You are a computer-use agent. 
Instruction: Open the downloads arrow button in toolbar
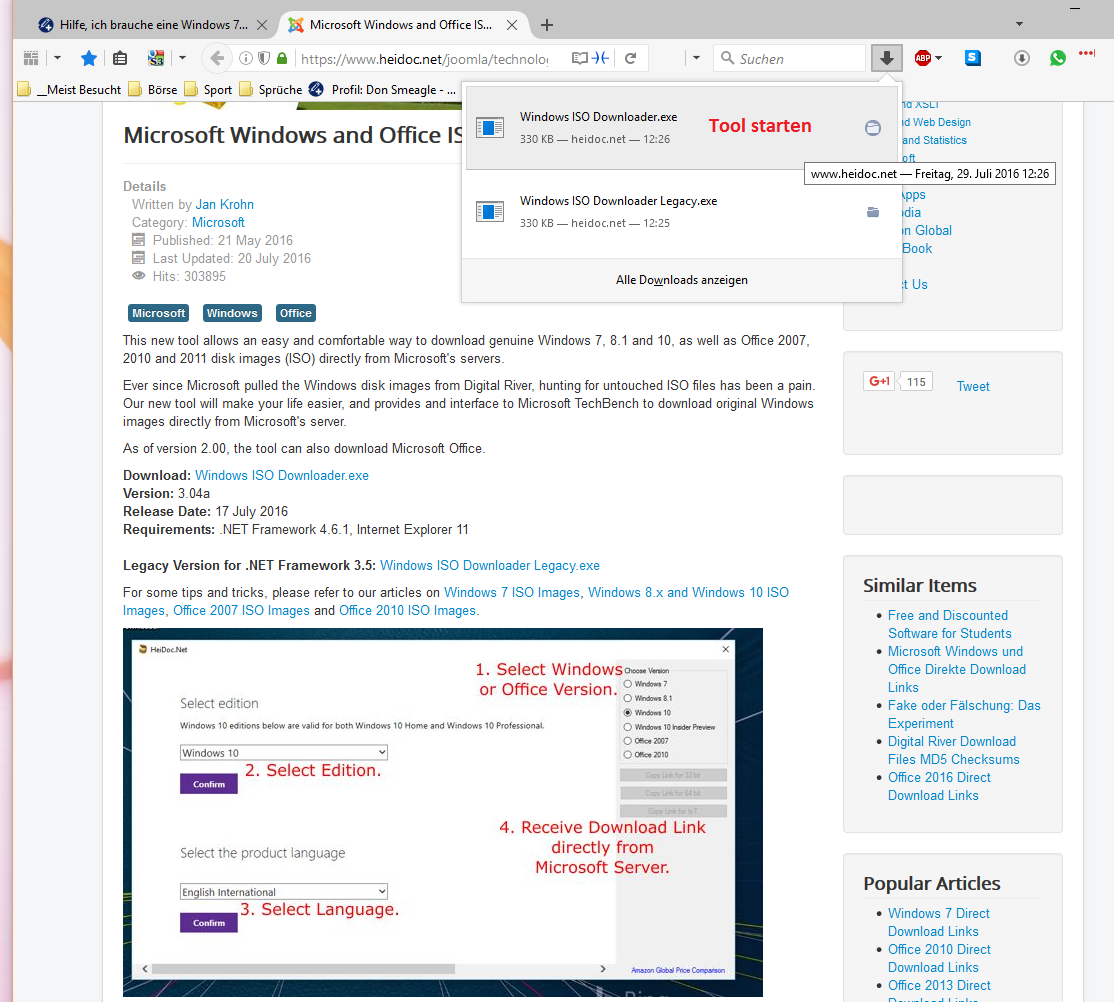click(887, 58)
